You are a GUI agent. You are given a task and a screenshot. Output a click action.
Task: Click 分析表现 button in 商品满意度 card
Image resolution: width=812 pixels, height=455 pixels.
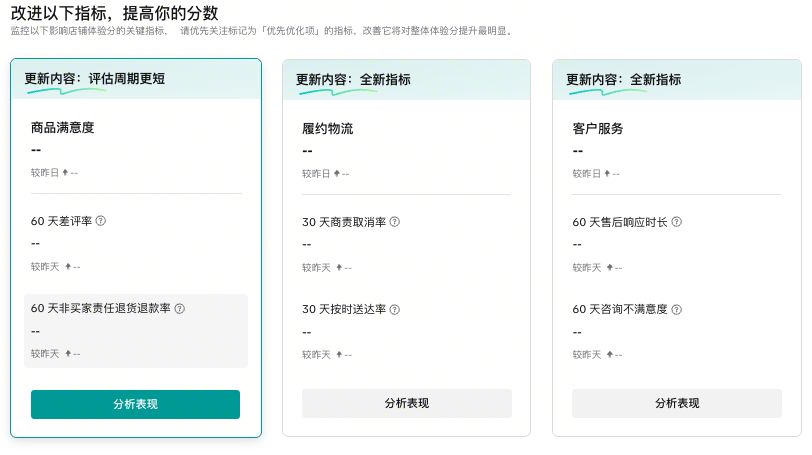[135, 404]
